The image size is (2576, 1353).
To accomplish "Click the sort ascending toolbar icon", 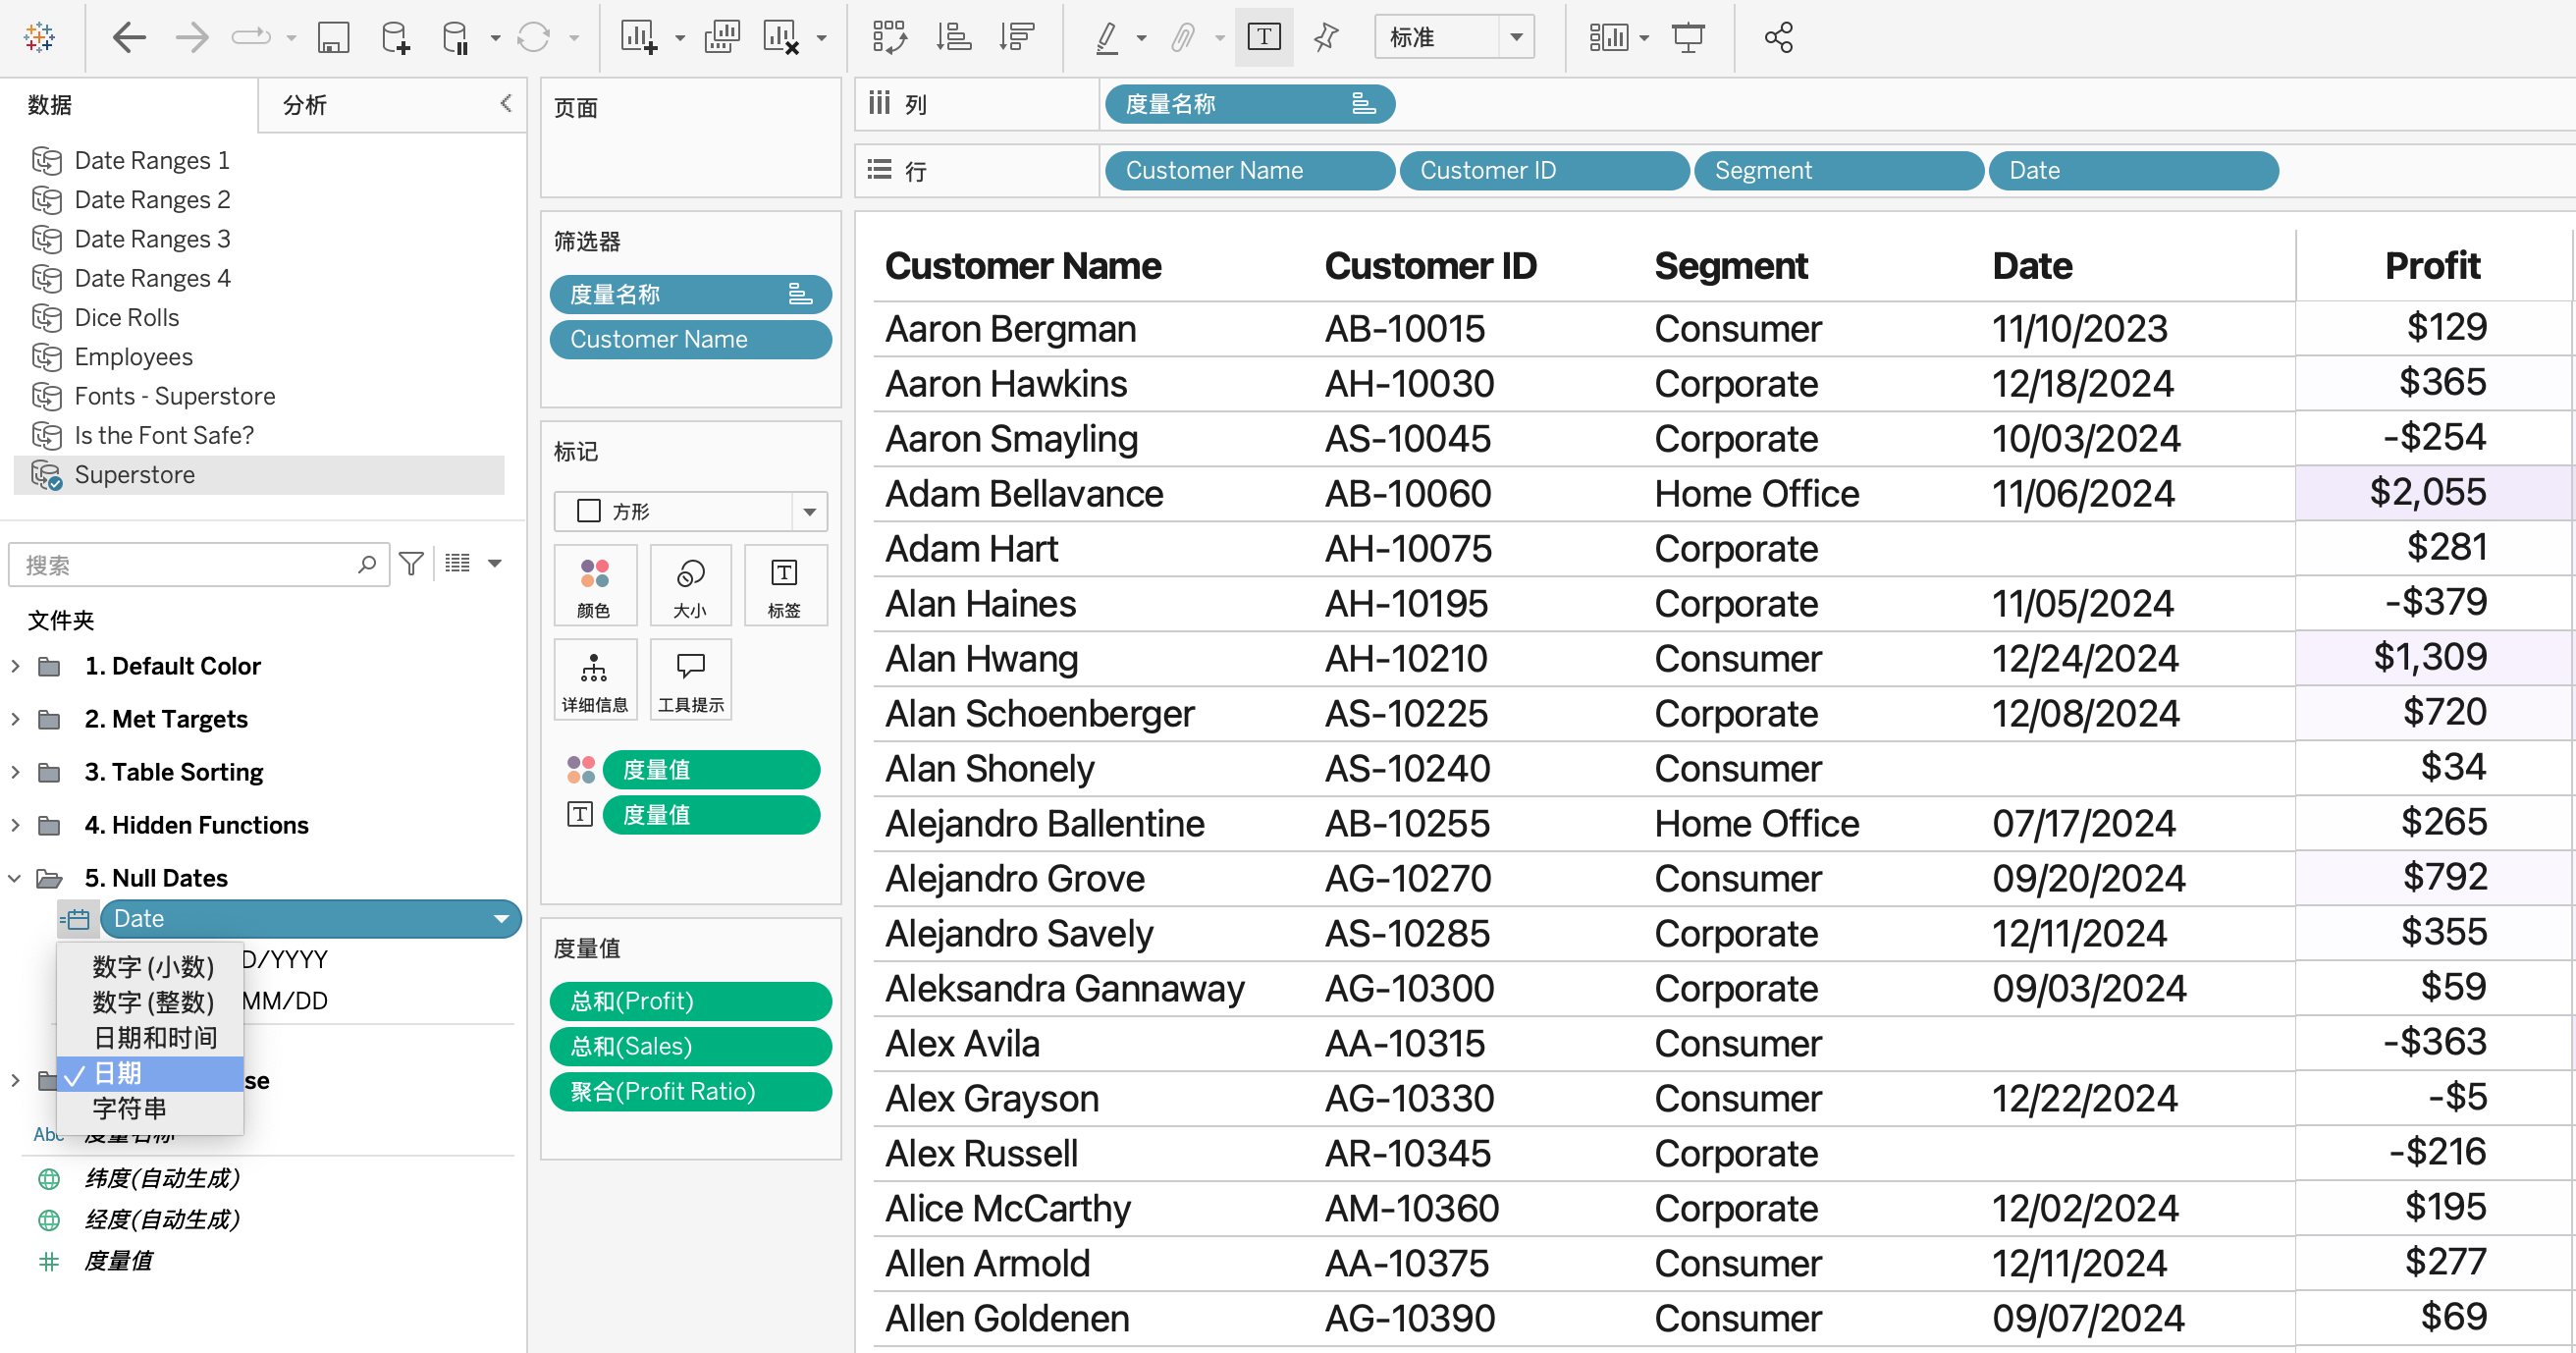I will pos(953,38).
